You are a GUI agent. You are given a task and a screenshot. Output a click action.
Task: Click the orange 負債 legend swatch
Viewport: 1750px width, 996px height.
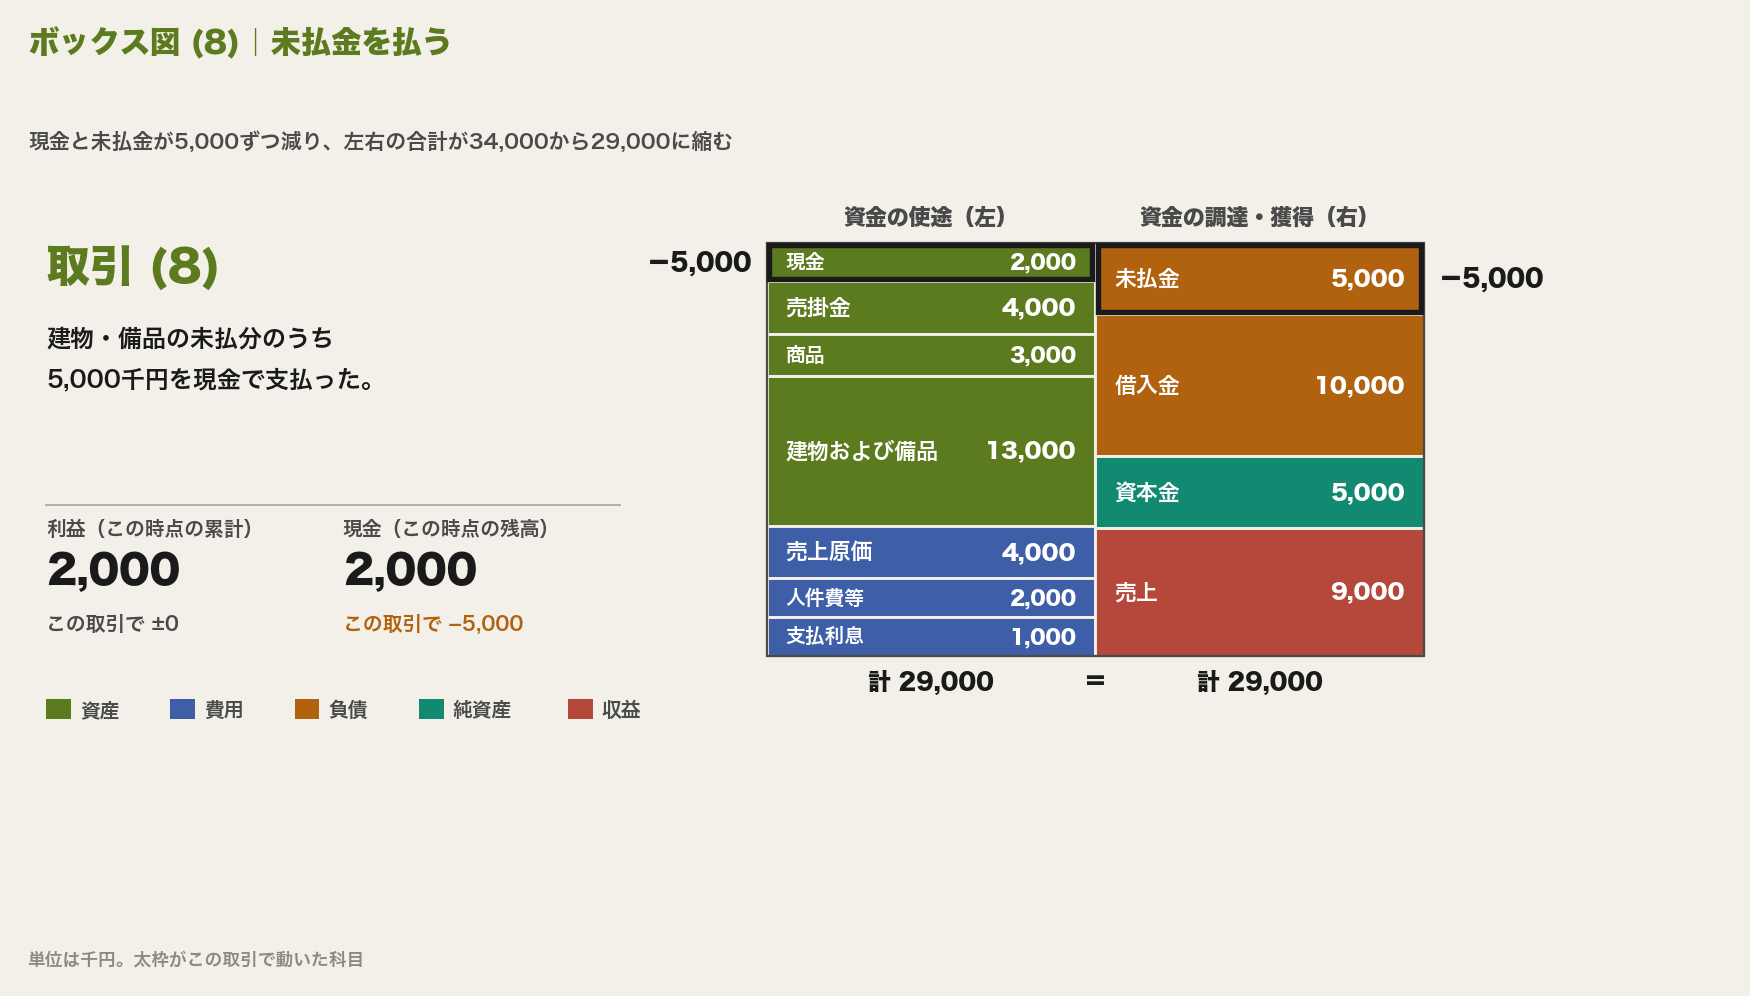point(307,709)
